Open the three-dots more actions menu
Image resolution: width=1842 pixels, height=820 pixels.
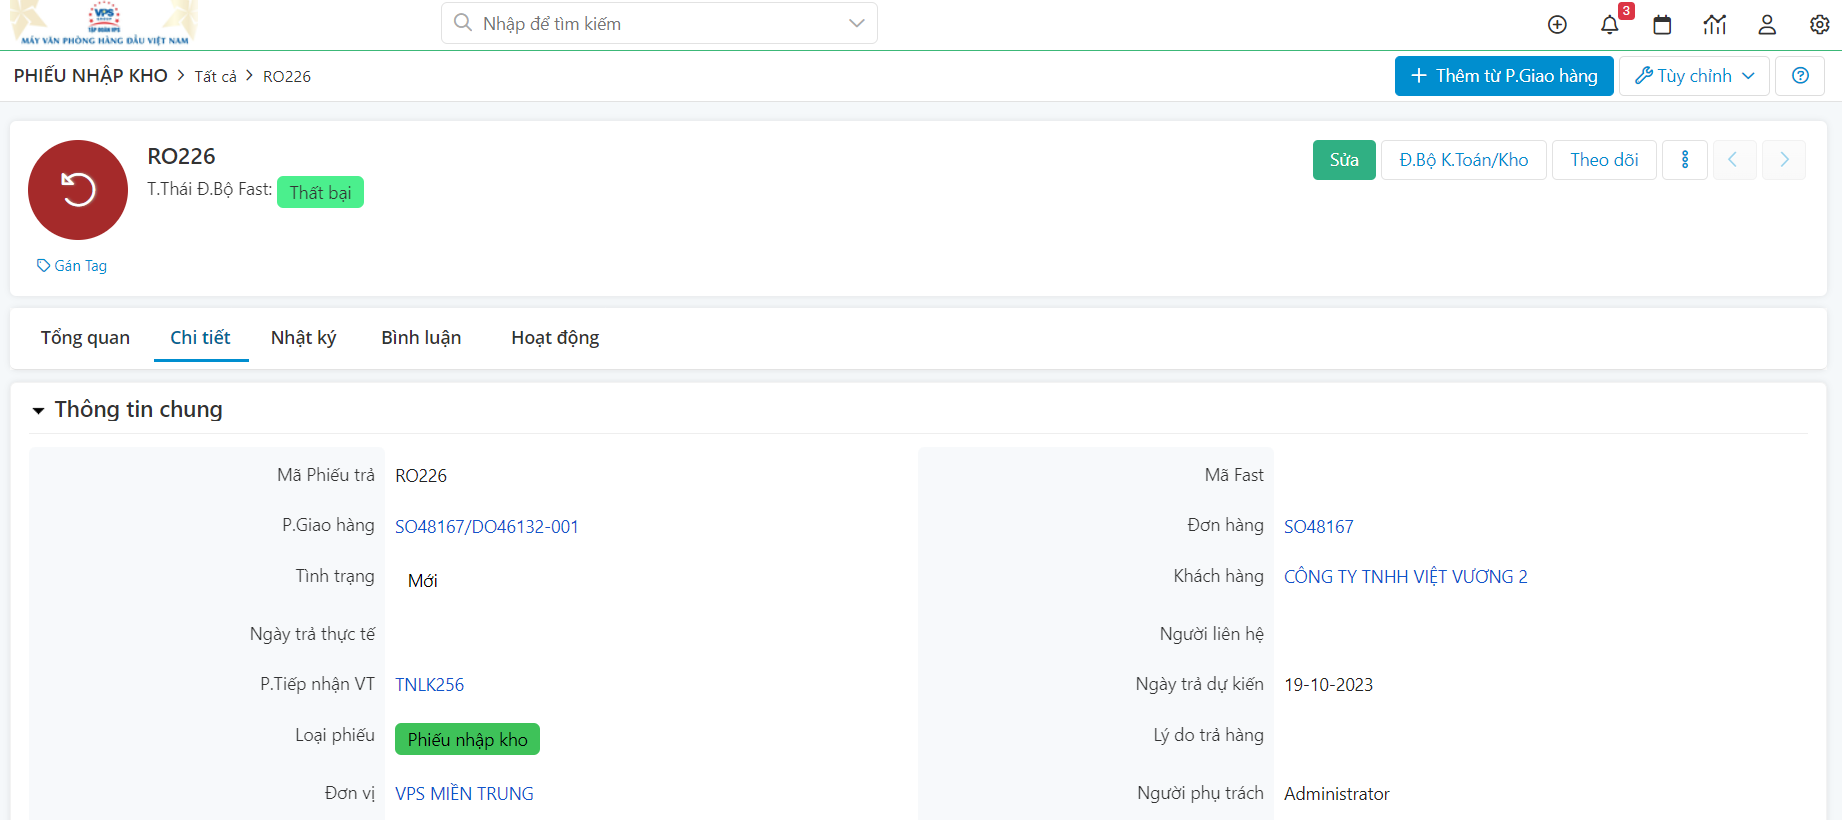coord(1685,160)
